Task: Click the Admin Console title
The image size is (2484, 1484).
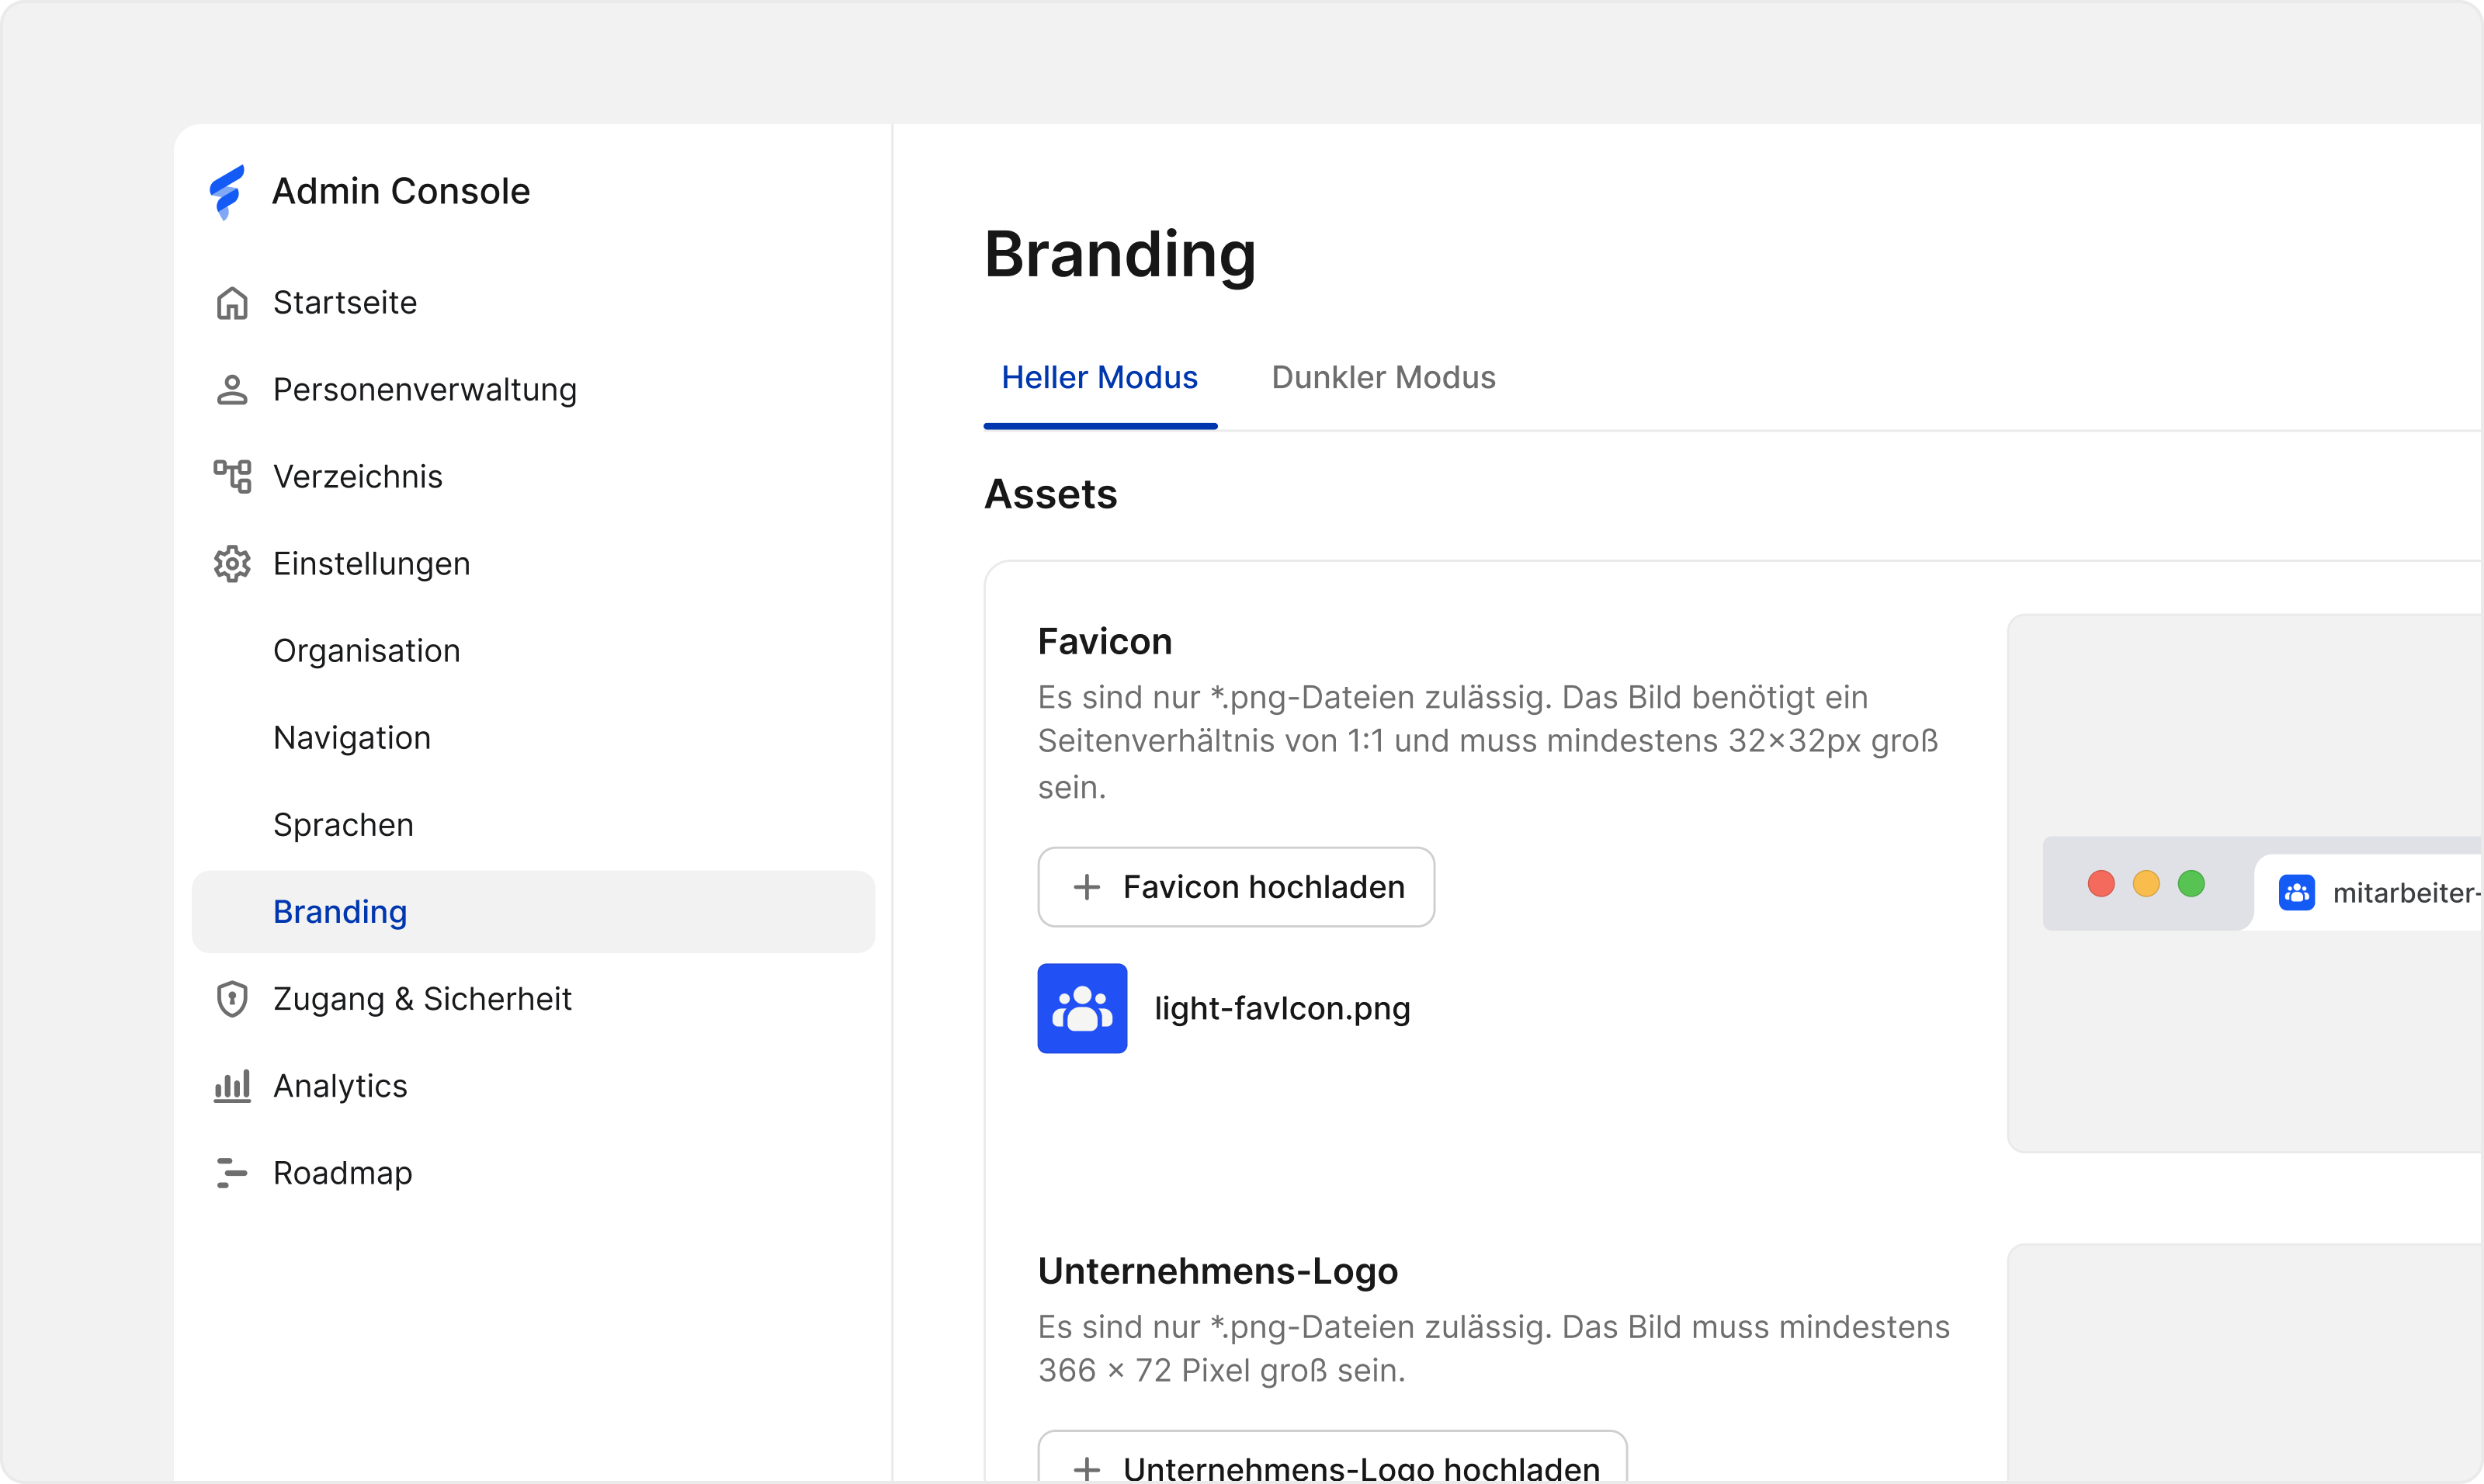Action: tap(401, 191)
